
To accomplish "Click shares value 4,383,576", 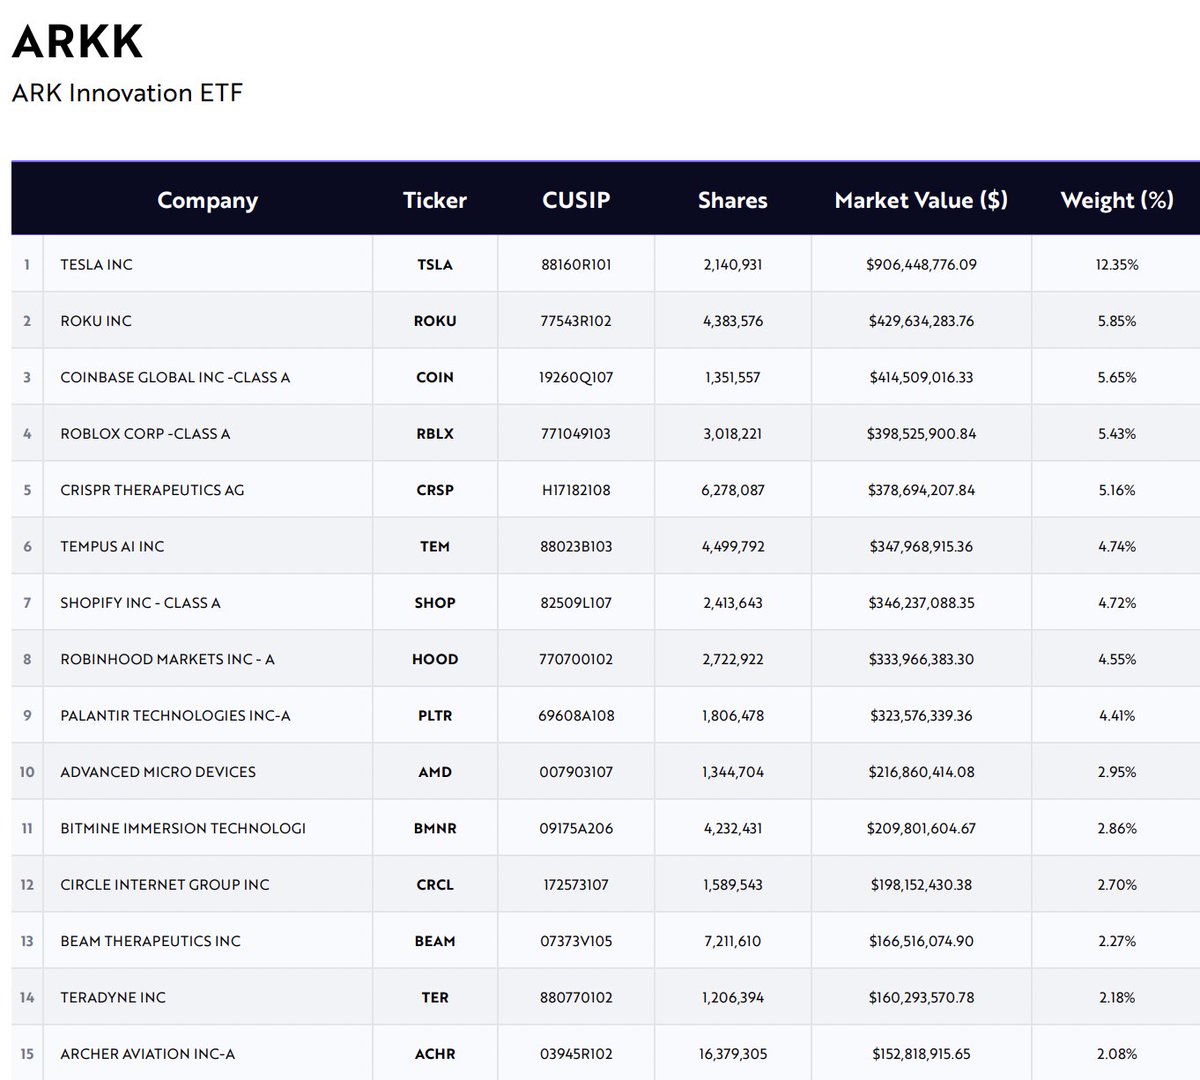I will tap(733, 321).
